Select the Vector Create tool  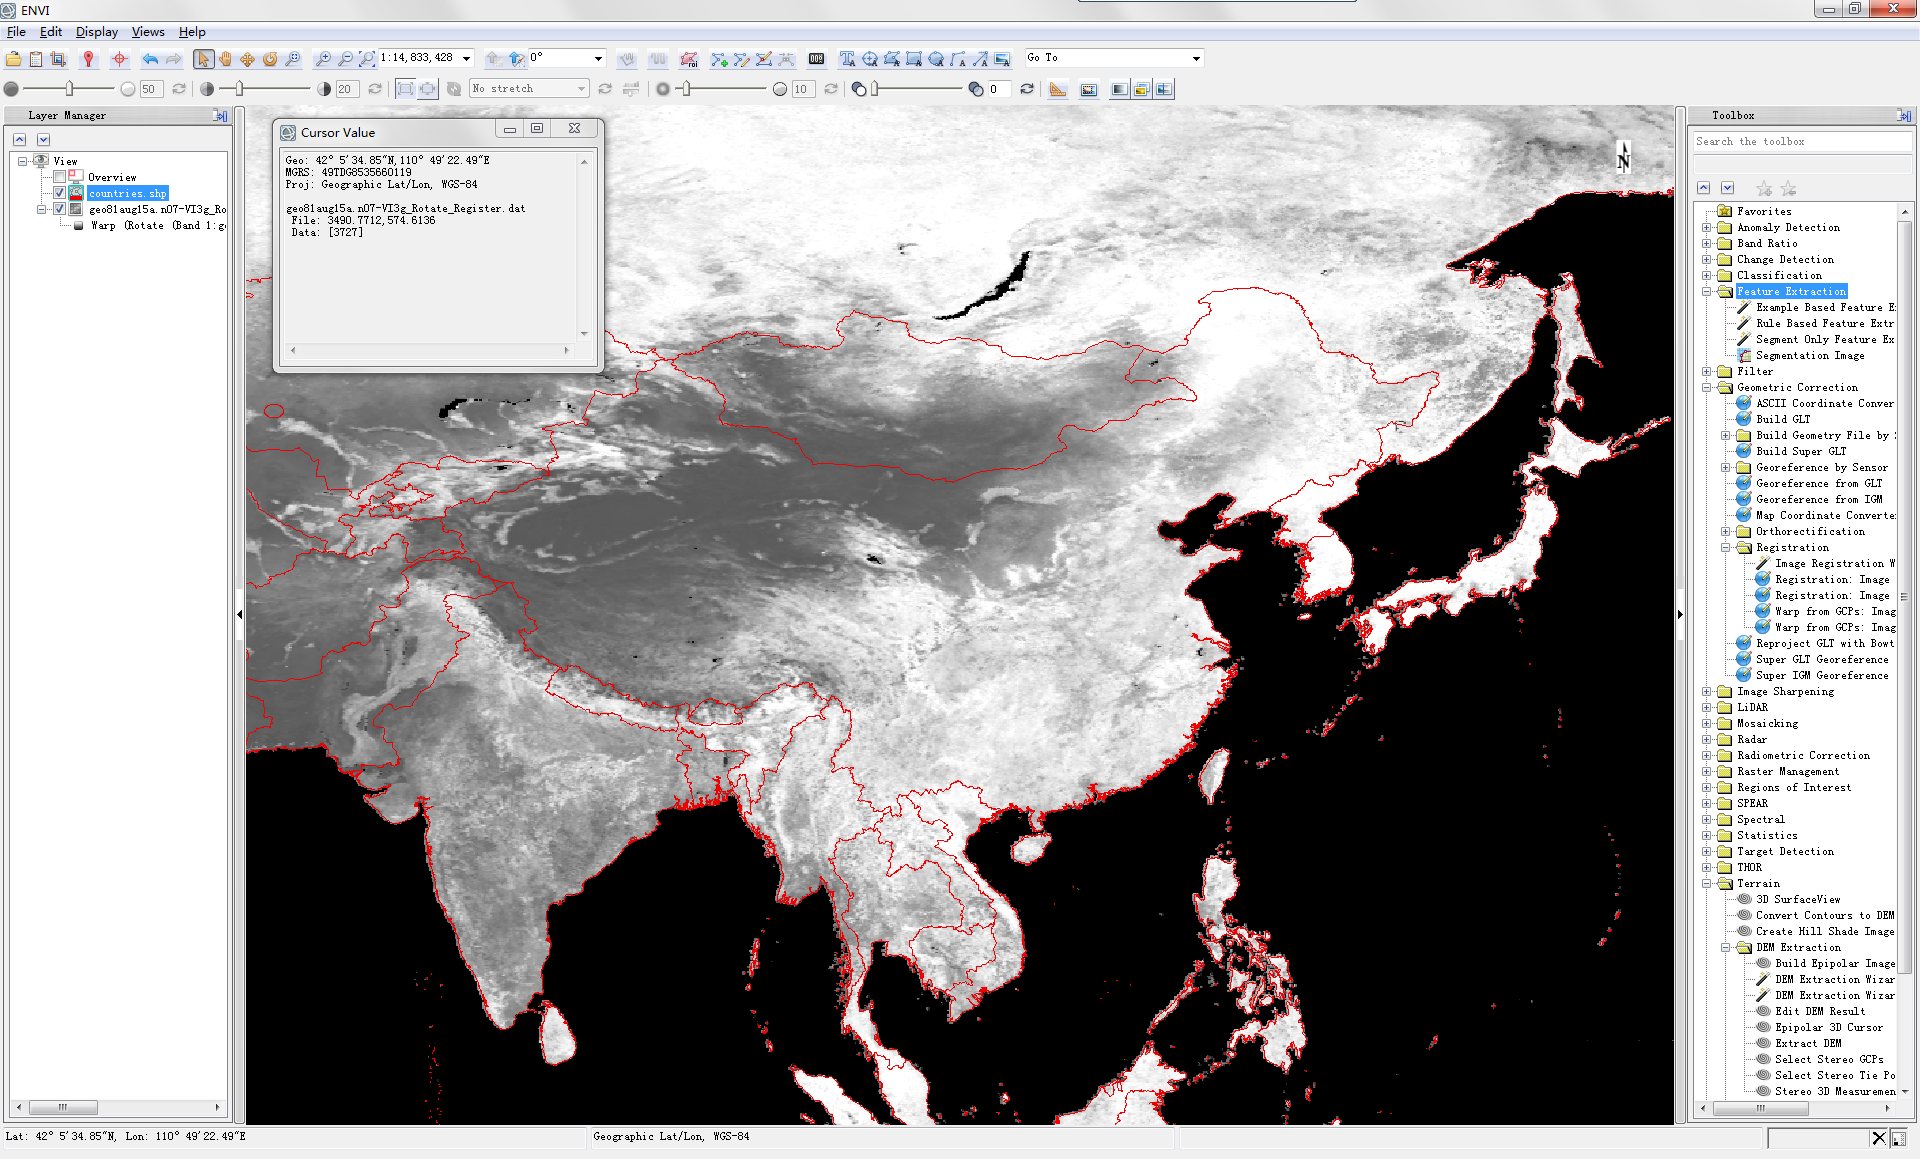pos(719,59)
